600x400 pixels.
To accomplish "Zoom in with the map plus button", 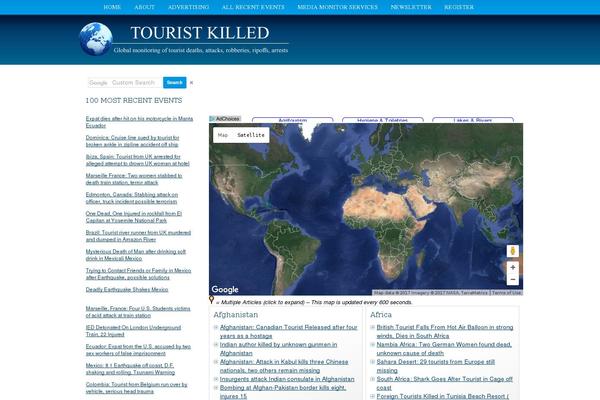I will 513,268.
